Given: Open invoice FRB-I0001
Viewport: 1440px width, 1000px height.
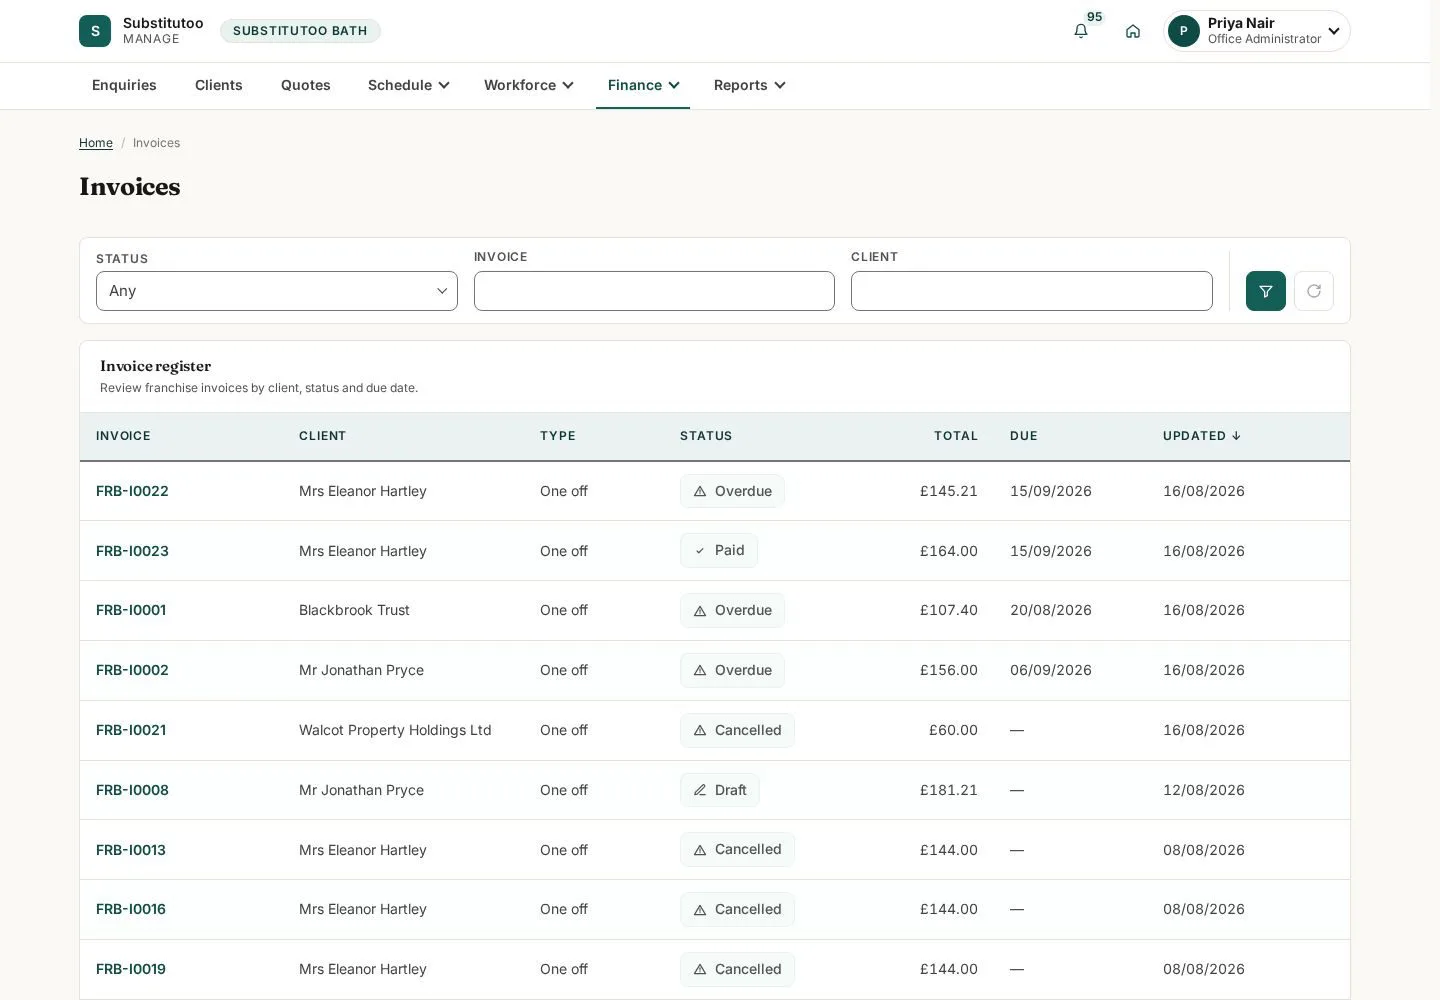Looking at the screenshot, I should (131, 610).
